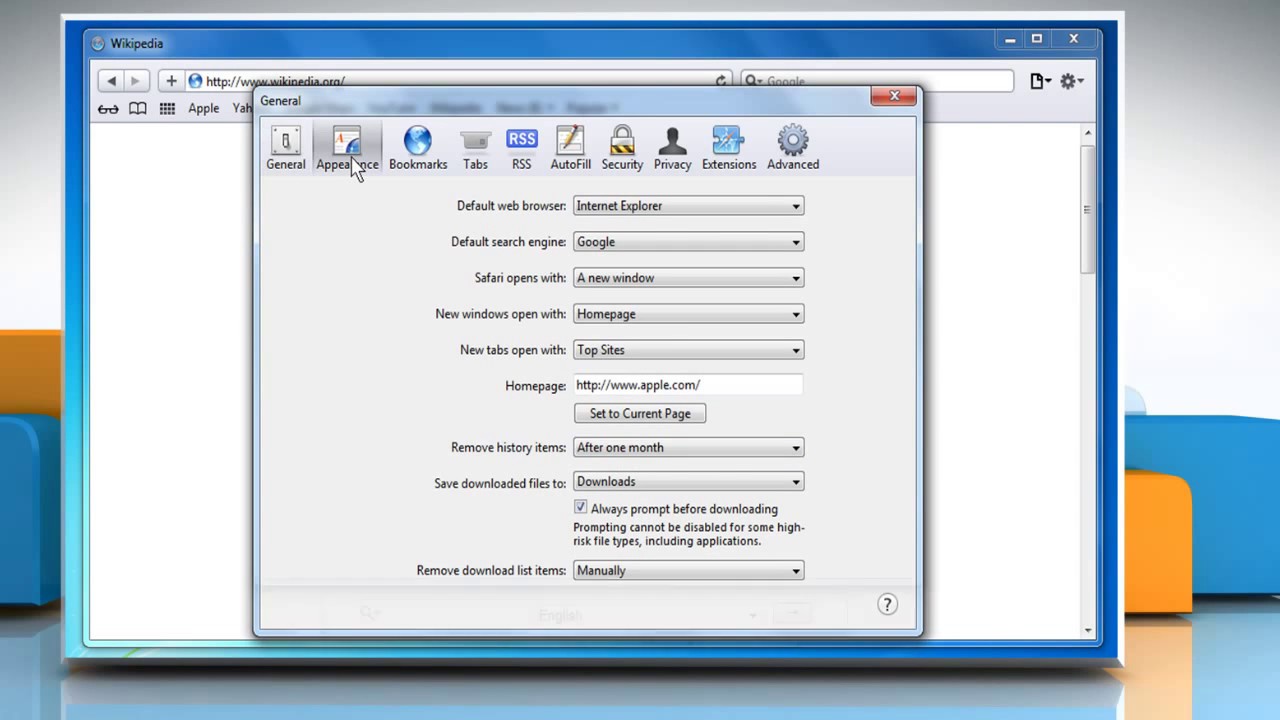The width and height of the screenshot is (1280, 720).
Task: Switch to the Extensions preferences pane
Action: coord(728,147)
